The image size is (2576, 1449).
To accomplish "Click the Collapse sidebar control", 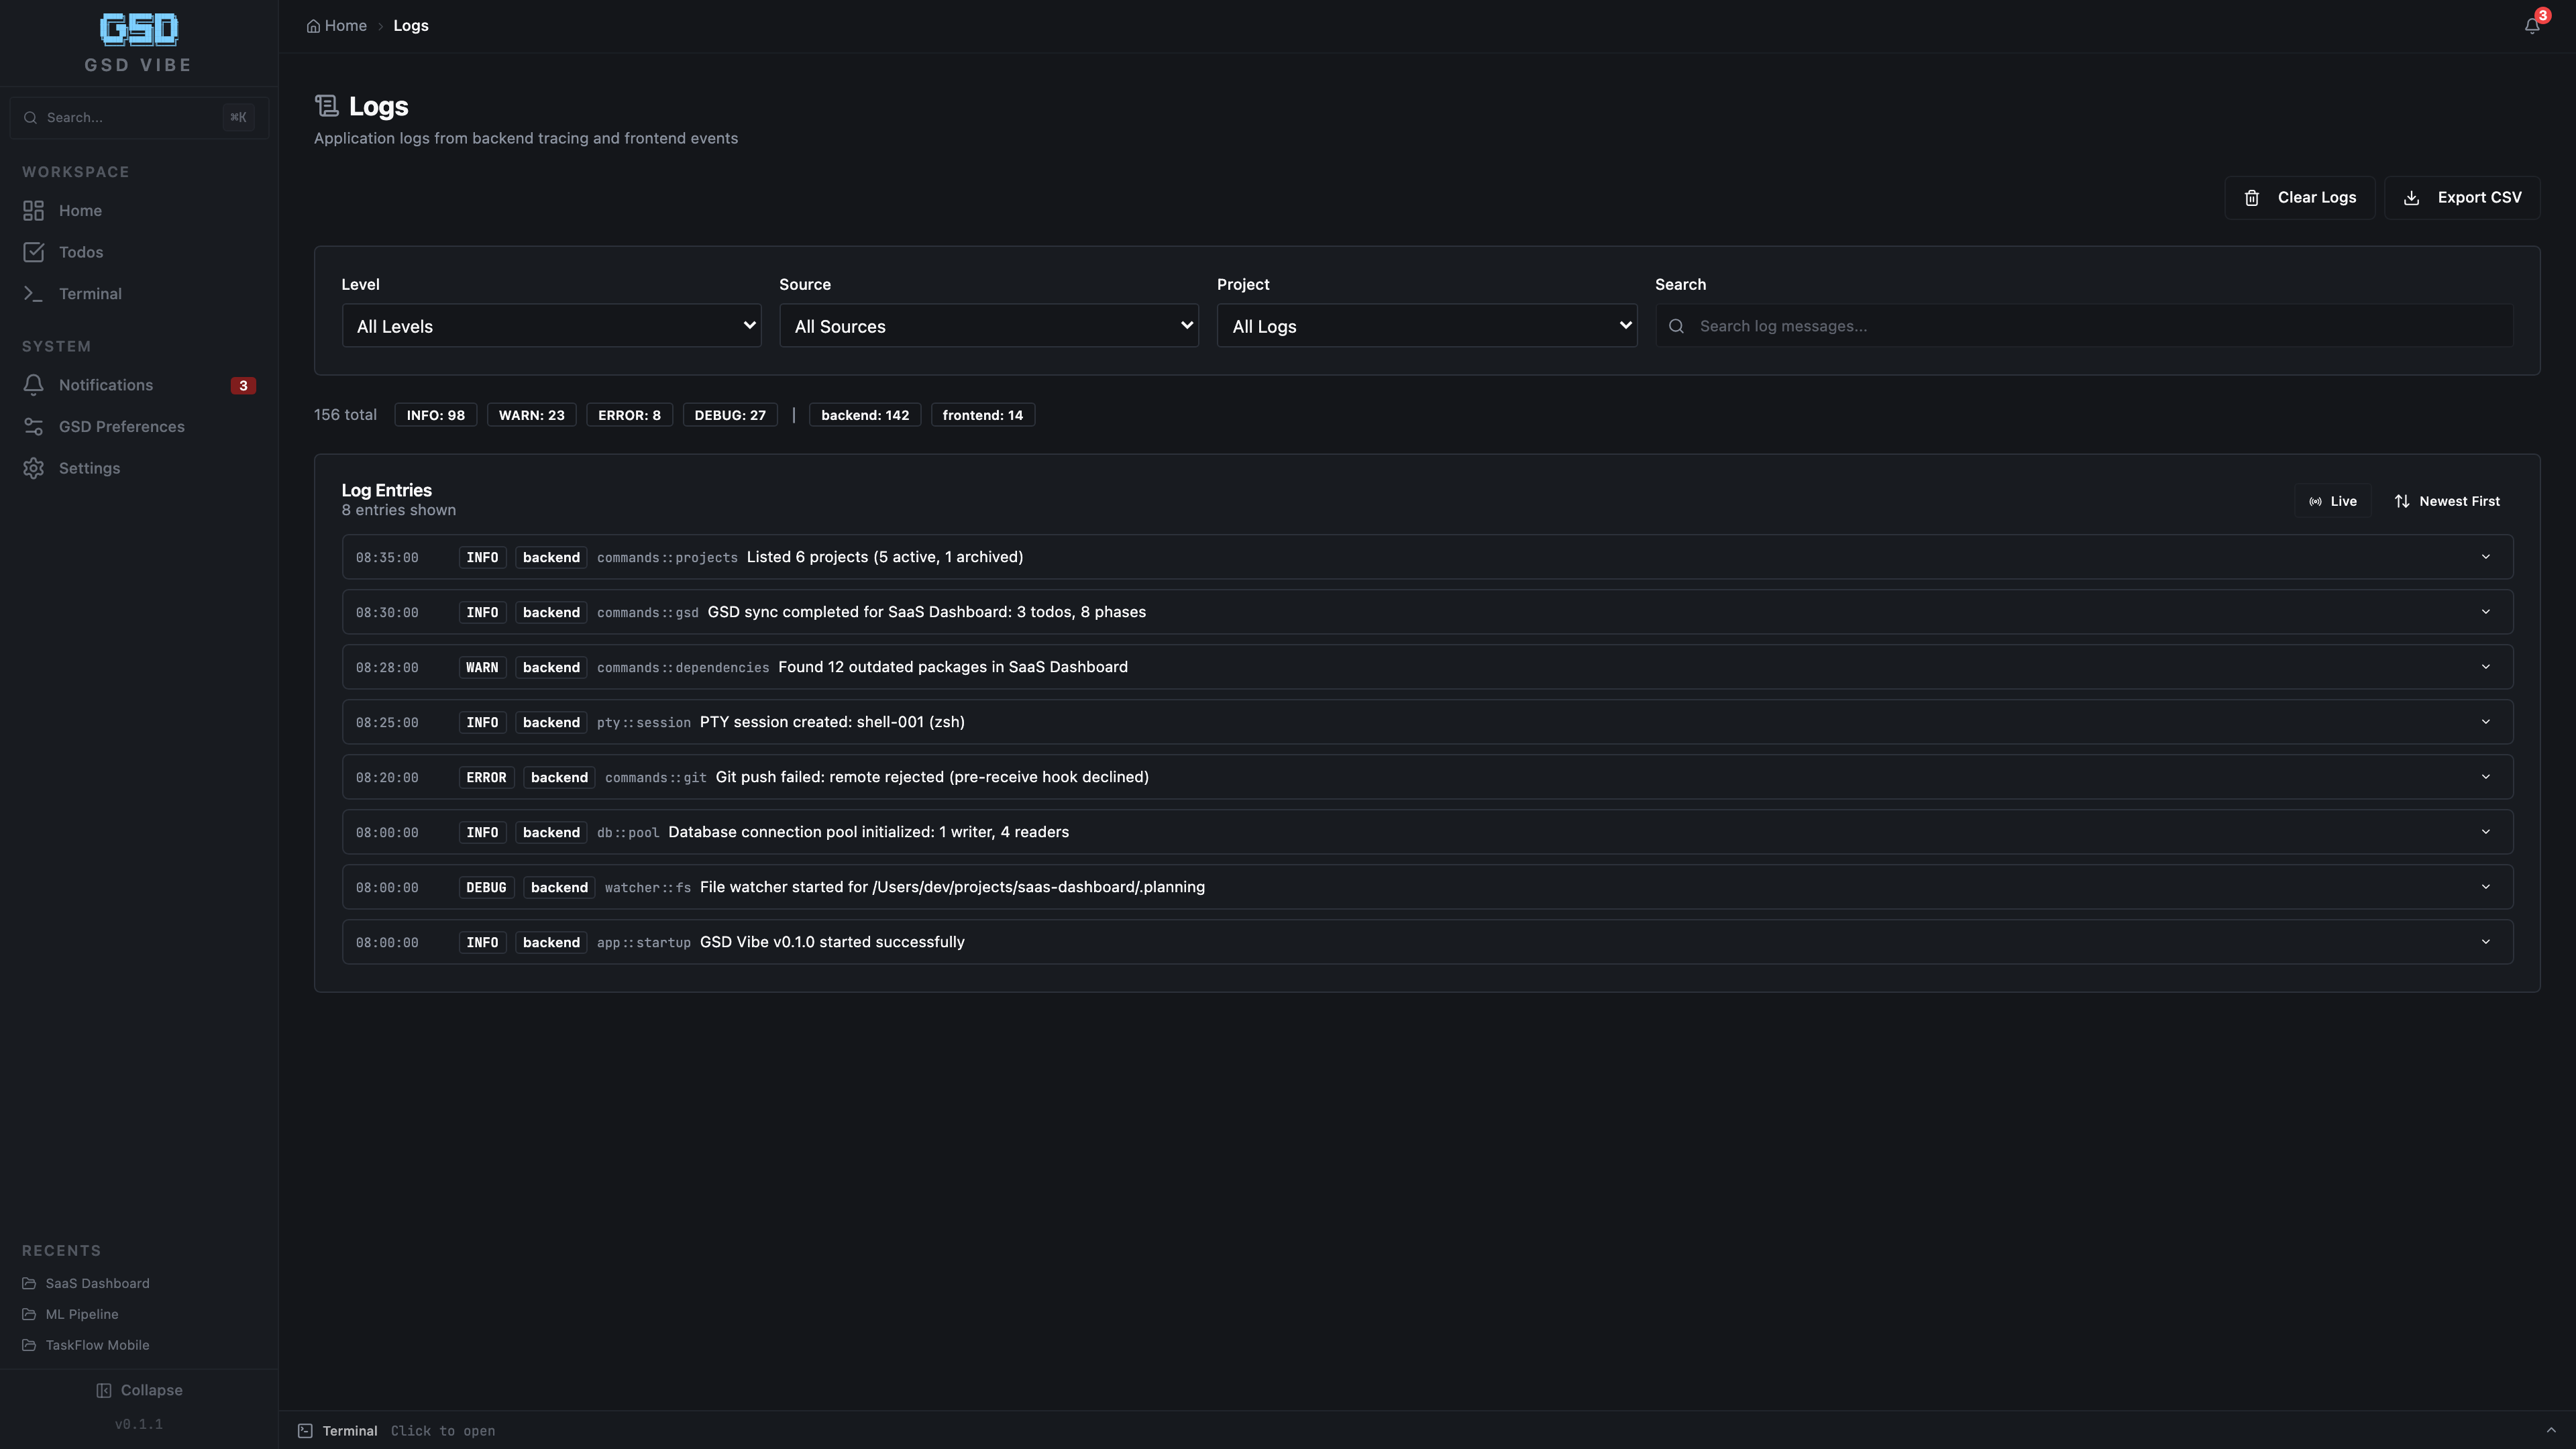I will 139,1389.
